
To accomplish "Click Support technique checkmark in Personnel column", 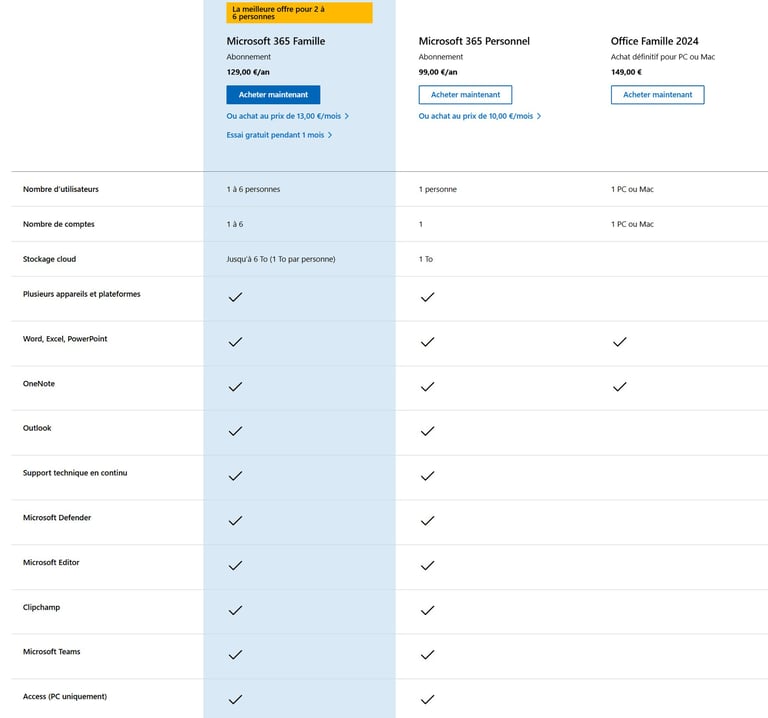I will point(427,476).
